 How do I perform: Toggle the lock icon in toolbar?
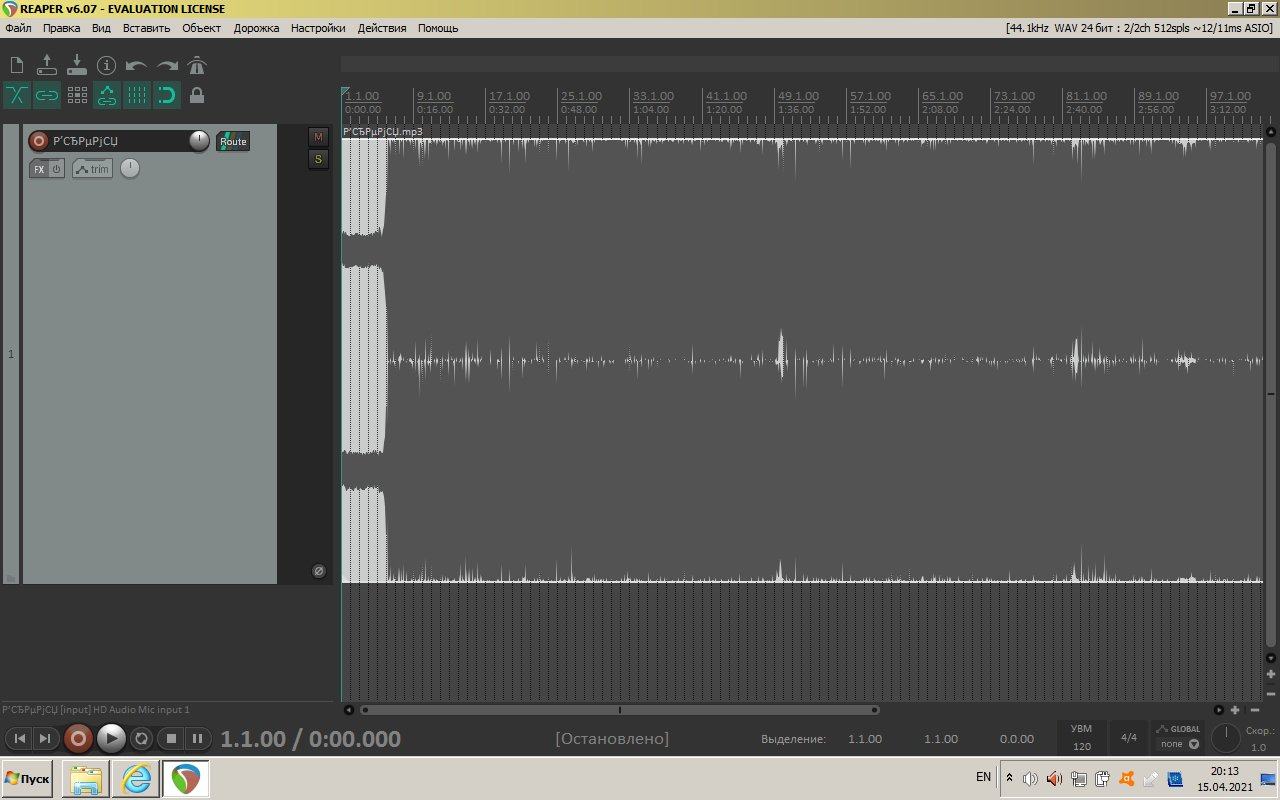[197, 96]
